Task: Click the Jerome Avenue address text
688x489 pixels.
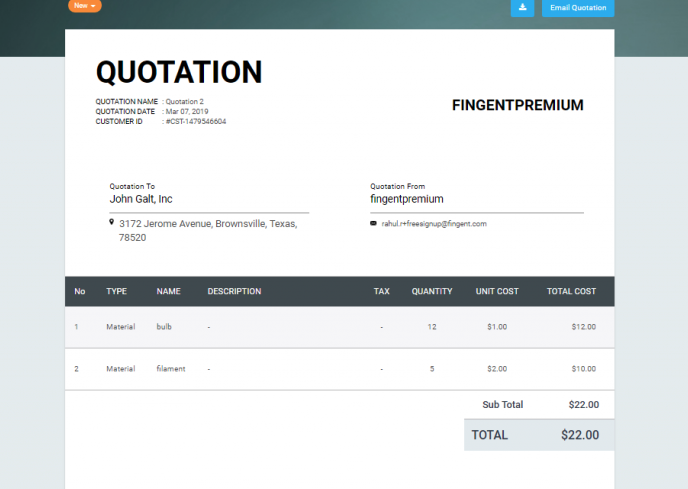Action: (208, 224)
